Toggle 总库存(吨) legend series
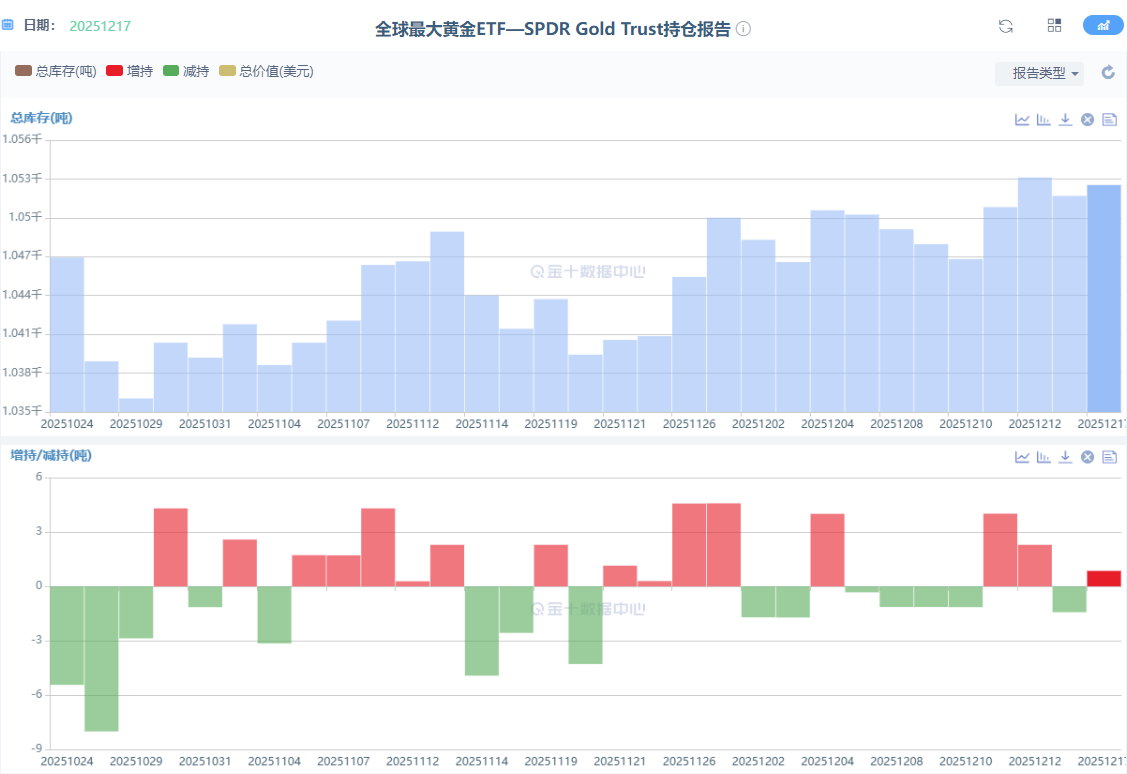Image resolution: width=1127 pixels, height=774 pixels. pyautogui.click(x=56, y=71)
